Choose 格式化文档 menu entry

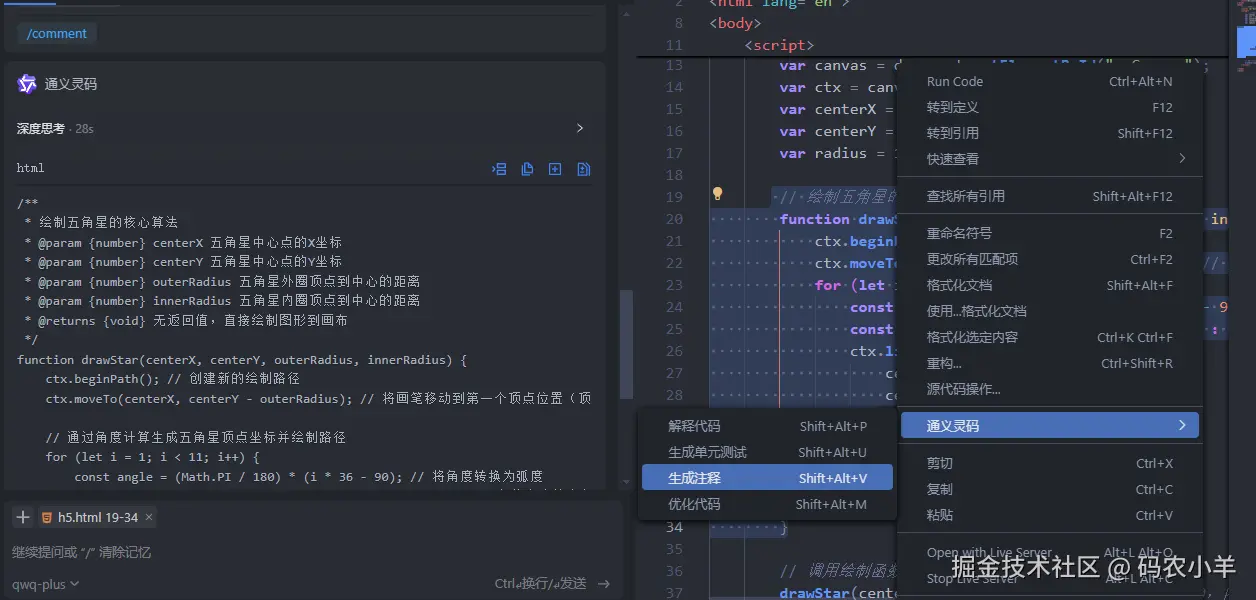[x=1049, y=285]
